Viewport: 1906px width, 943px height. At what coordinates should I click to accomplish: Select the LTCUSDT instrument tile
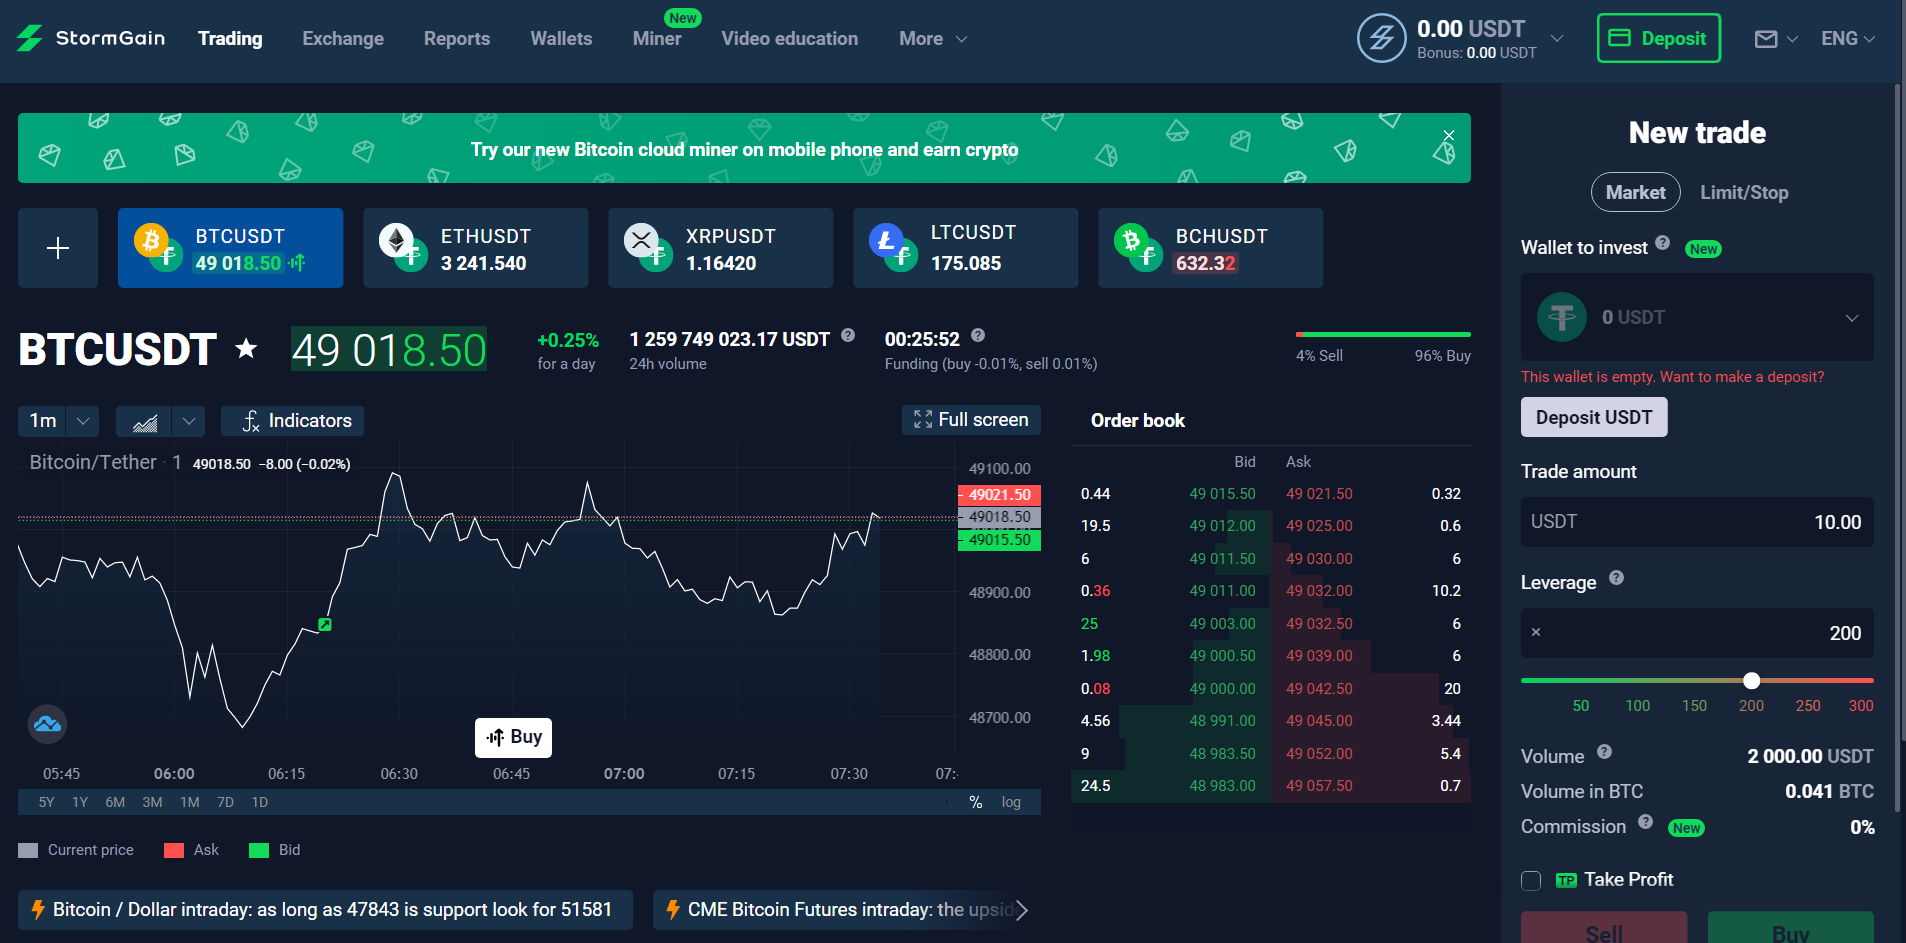tap(965, 248)
